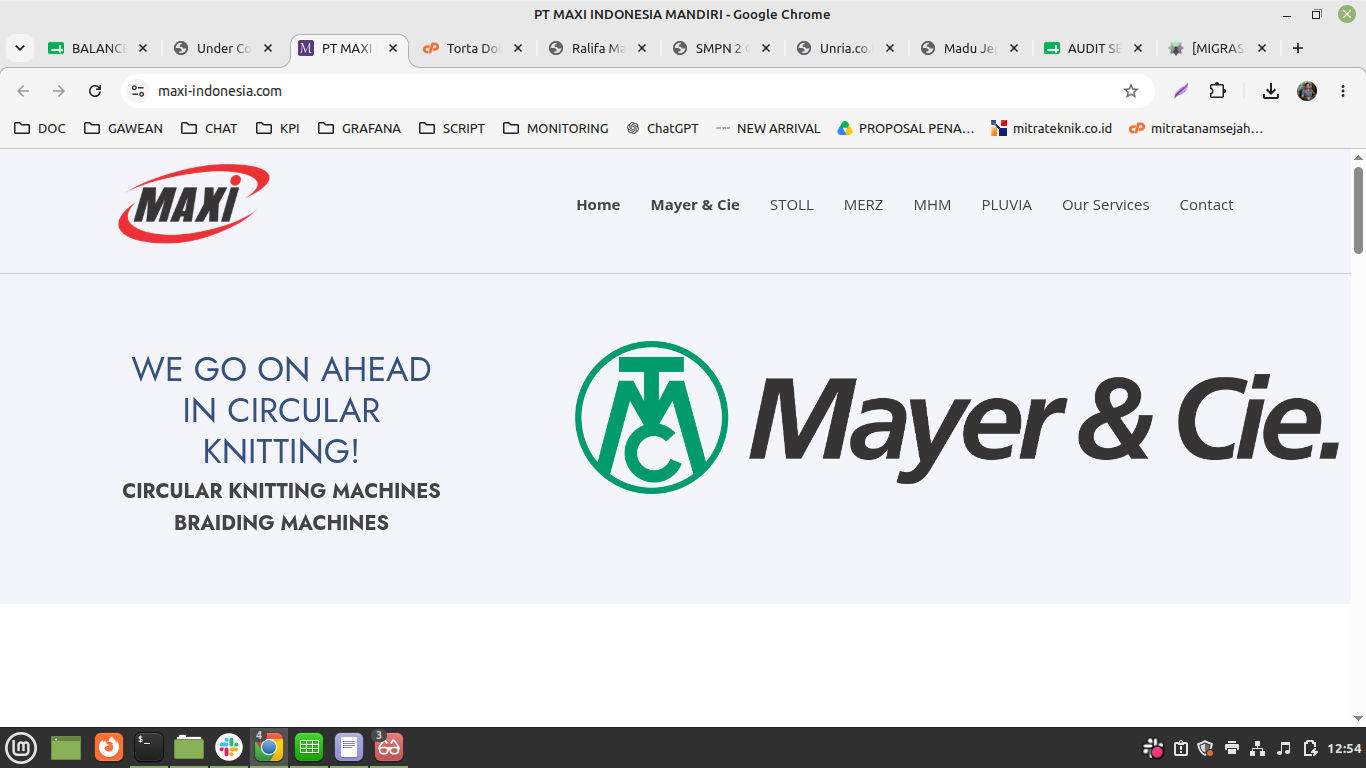Open the STOLL nav item
1366x768 pixels.
pos(792,205)
